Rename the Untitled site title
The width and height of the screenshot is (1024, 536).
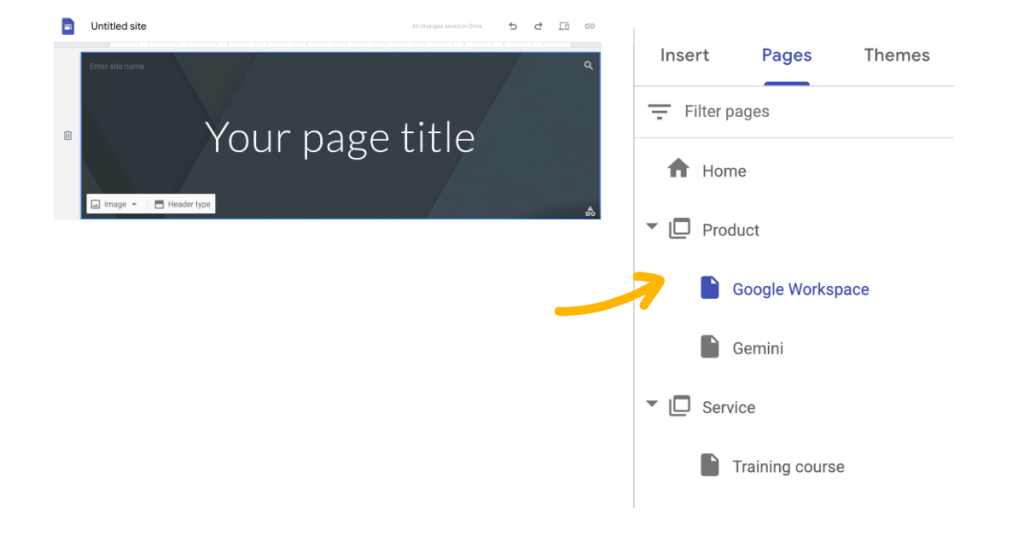[x=118, y=26]
